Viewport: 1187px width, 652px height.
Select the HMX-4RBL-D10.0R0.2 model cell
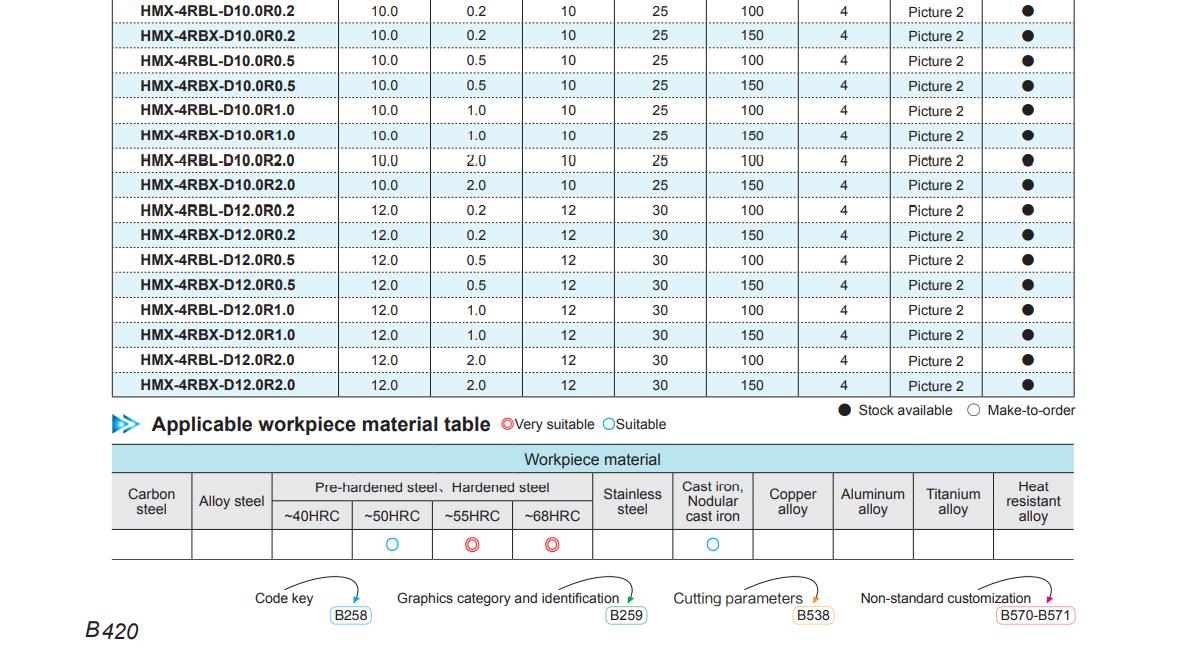tap(218, 11)
